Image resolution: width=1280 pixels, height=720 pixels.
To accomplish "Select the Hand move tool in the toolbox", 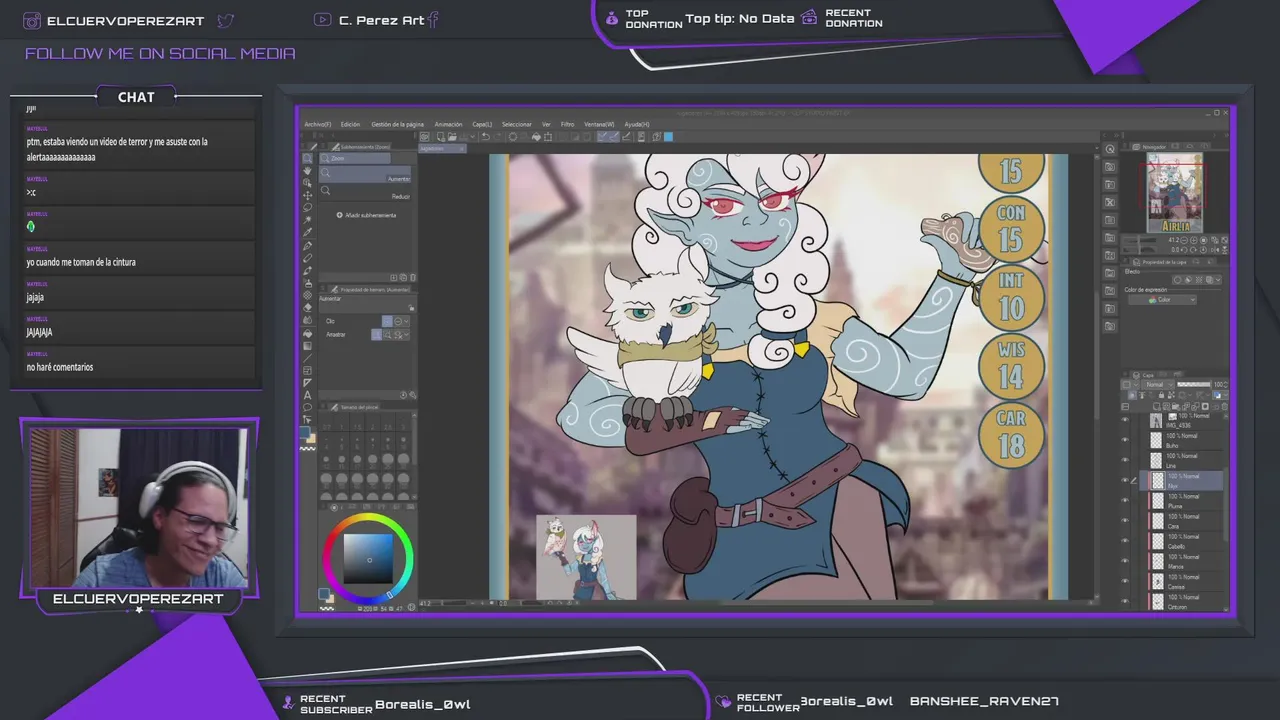I will pyautogui.click(x=307, y=171).
